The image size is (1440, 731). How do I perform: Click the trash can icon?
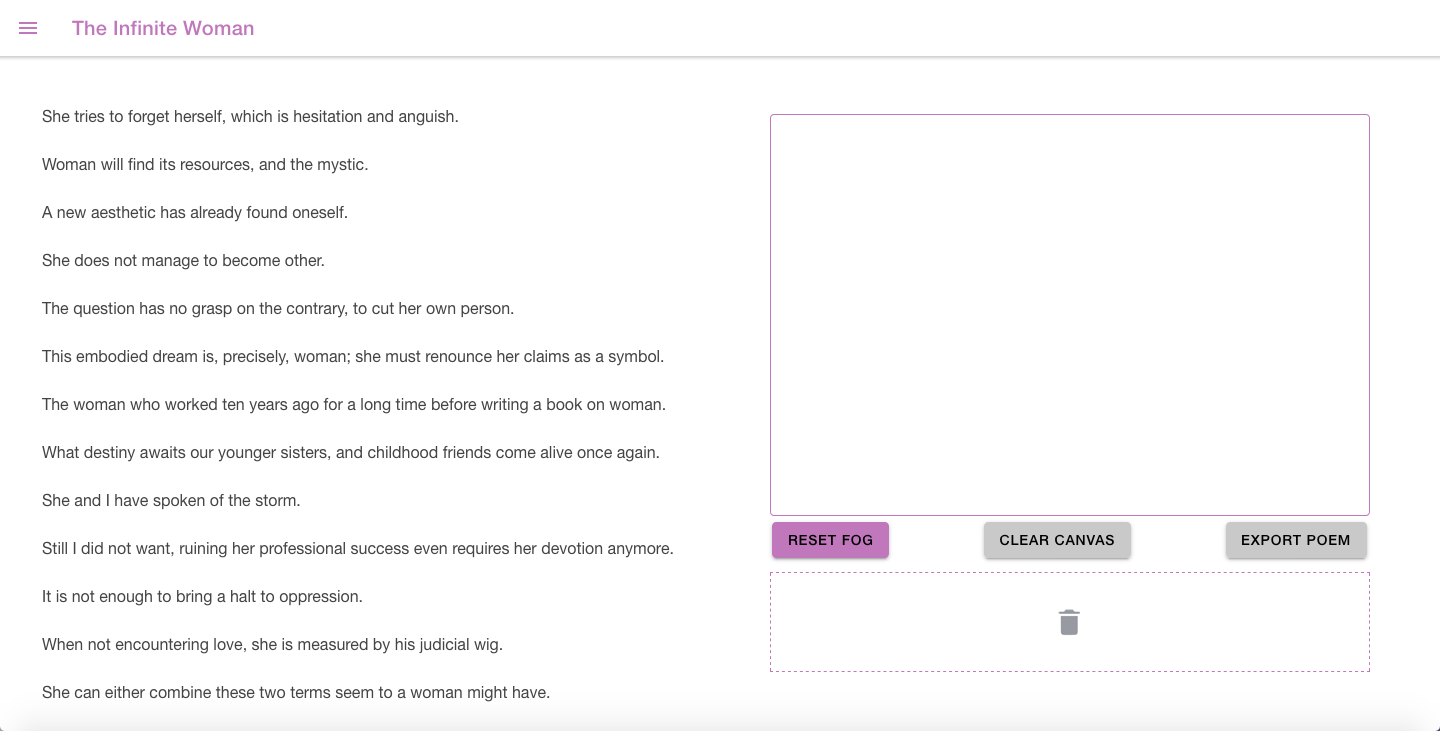(1069, 622)
